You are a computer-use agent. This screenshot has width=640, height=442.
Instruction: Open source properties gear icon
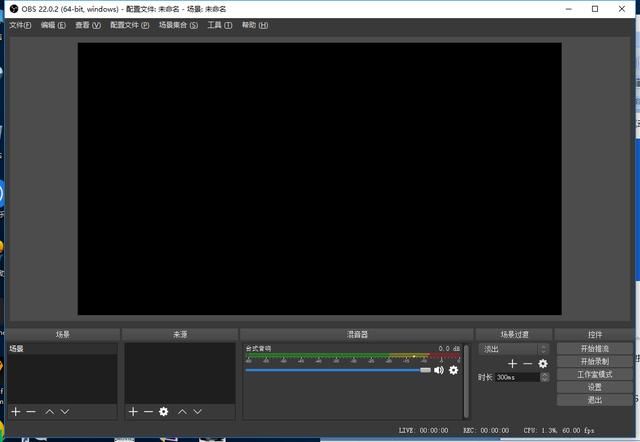coord(164,411)
